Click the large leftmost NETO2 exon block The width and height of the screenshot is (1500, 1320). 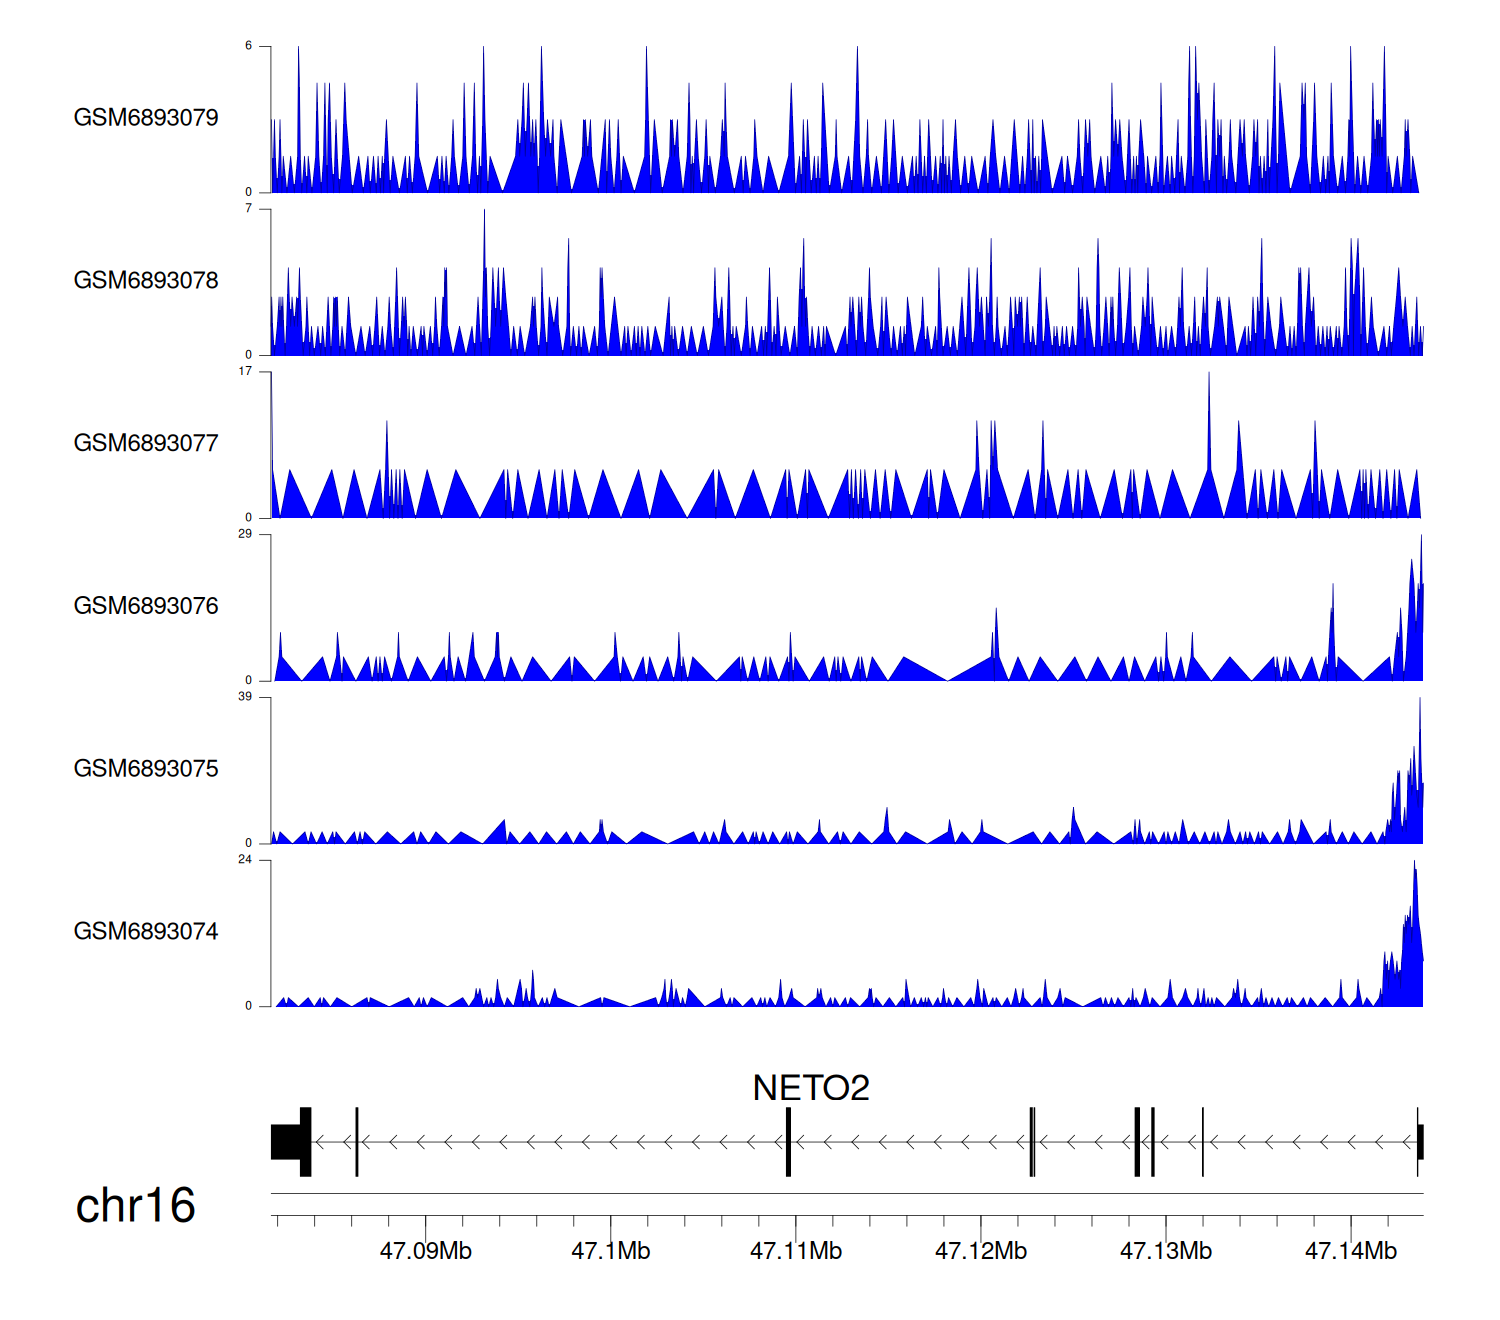(x=290, y=1142)
